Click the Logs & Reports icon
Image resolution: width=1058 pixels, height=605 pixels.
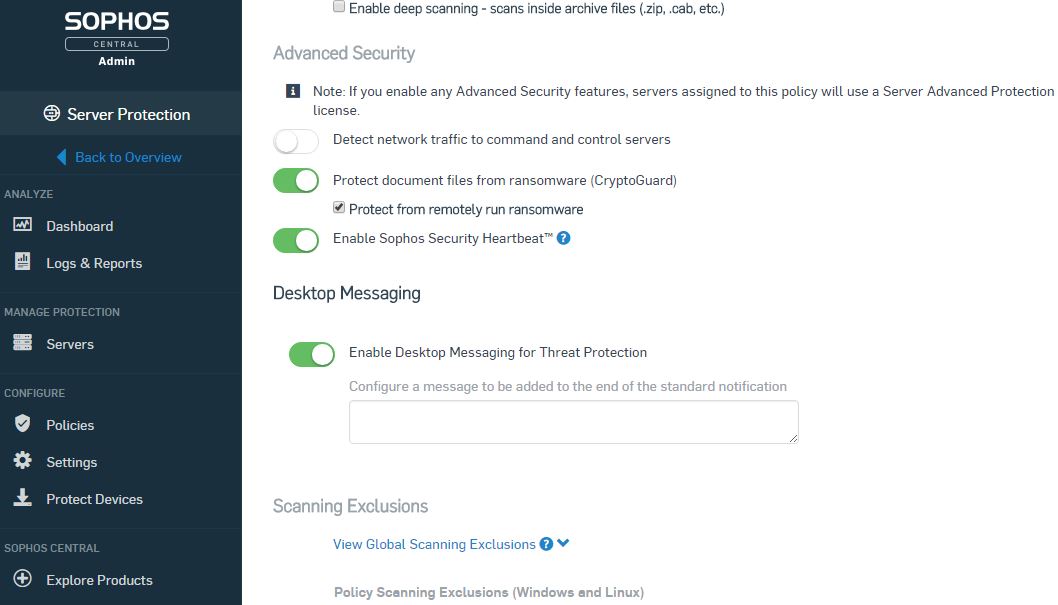22,262
